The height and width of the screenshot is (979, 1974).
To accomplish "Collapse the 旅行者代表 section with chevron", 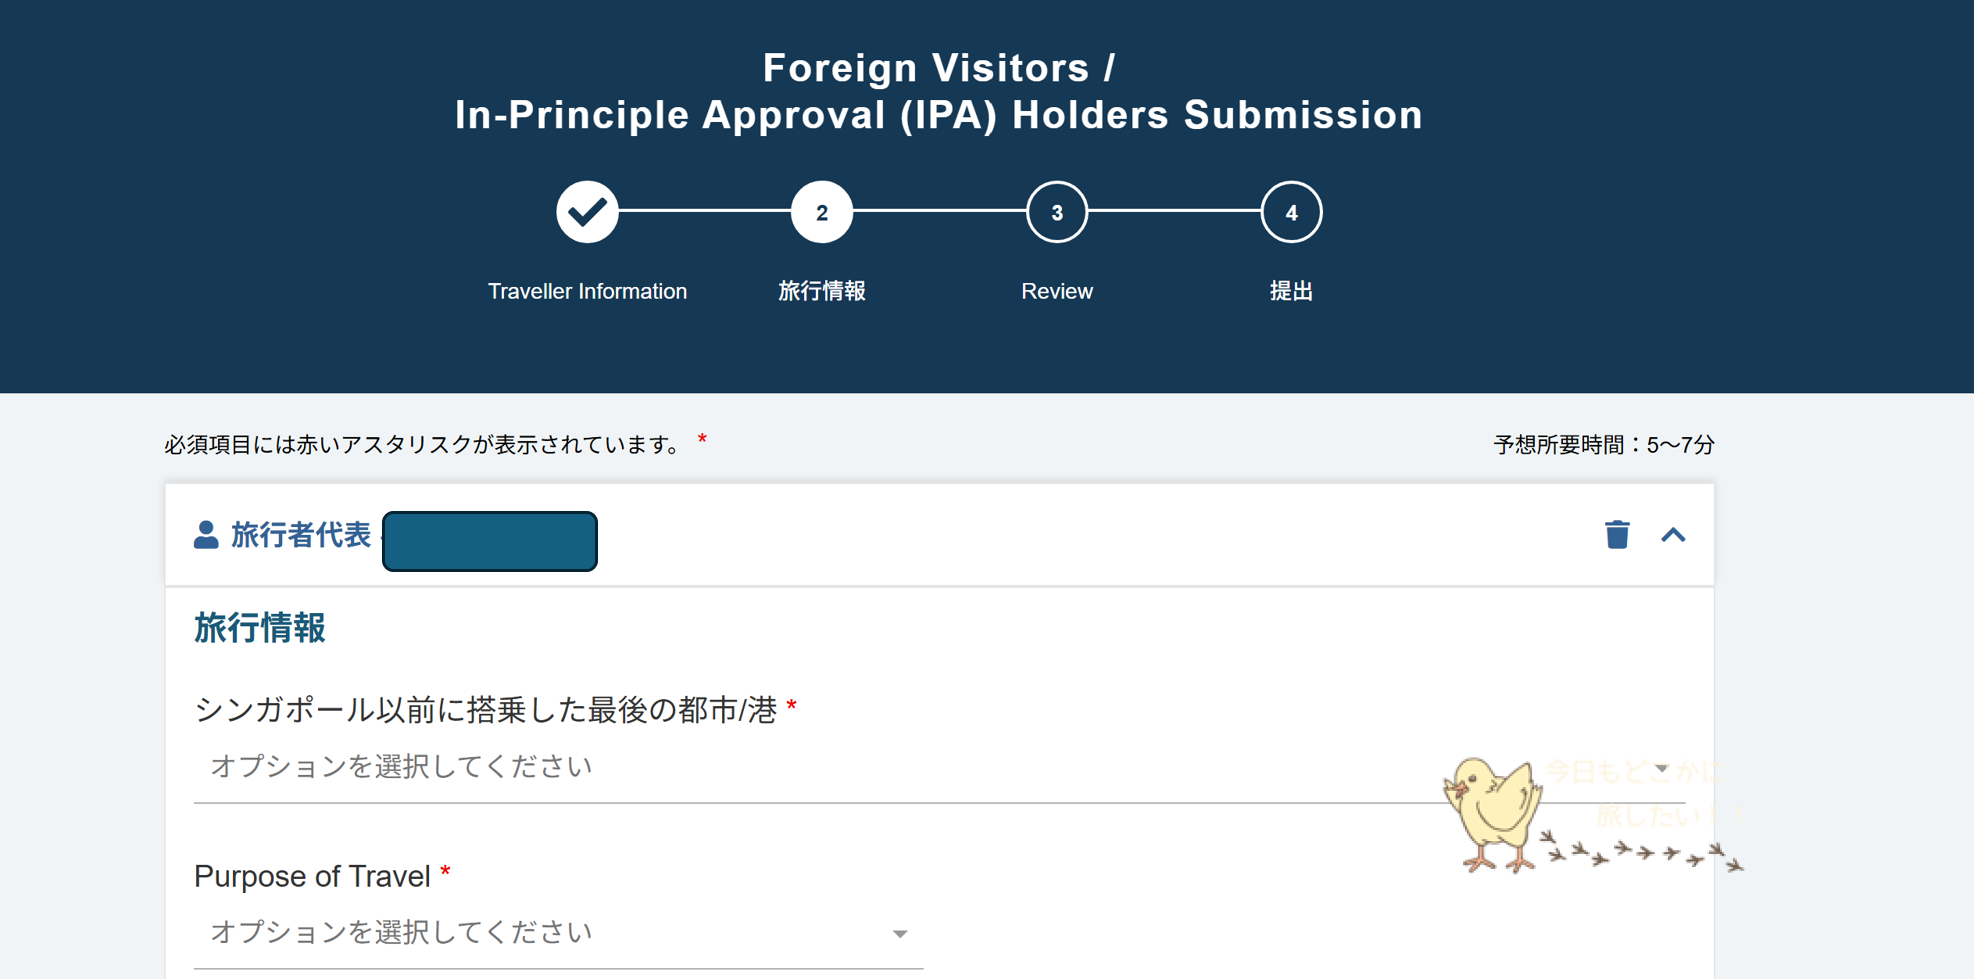I will (x=1673, y=535).
